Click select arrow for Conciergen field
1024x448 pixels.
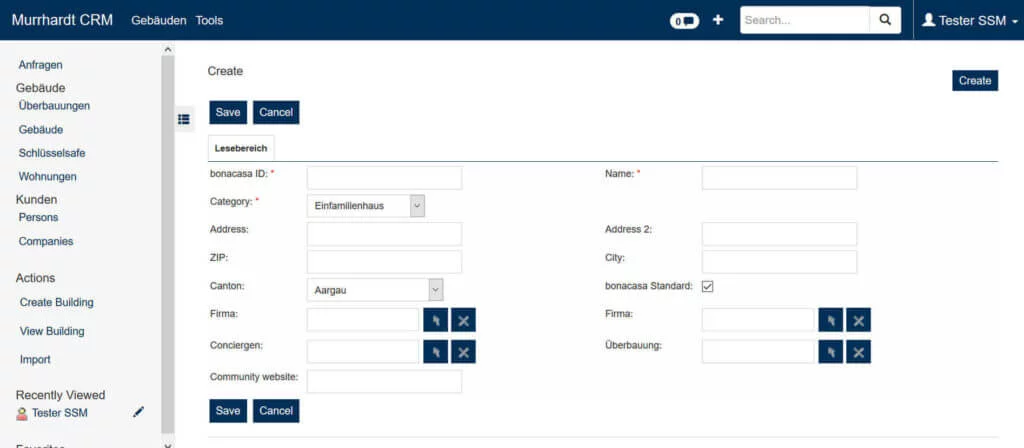[435, 351]
